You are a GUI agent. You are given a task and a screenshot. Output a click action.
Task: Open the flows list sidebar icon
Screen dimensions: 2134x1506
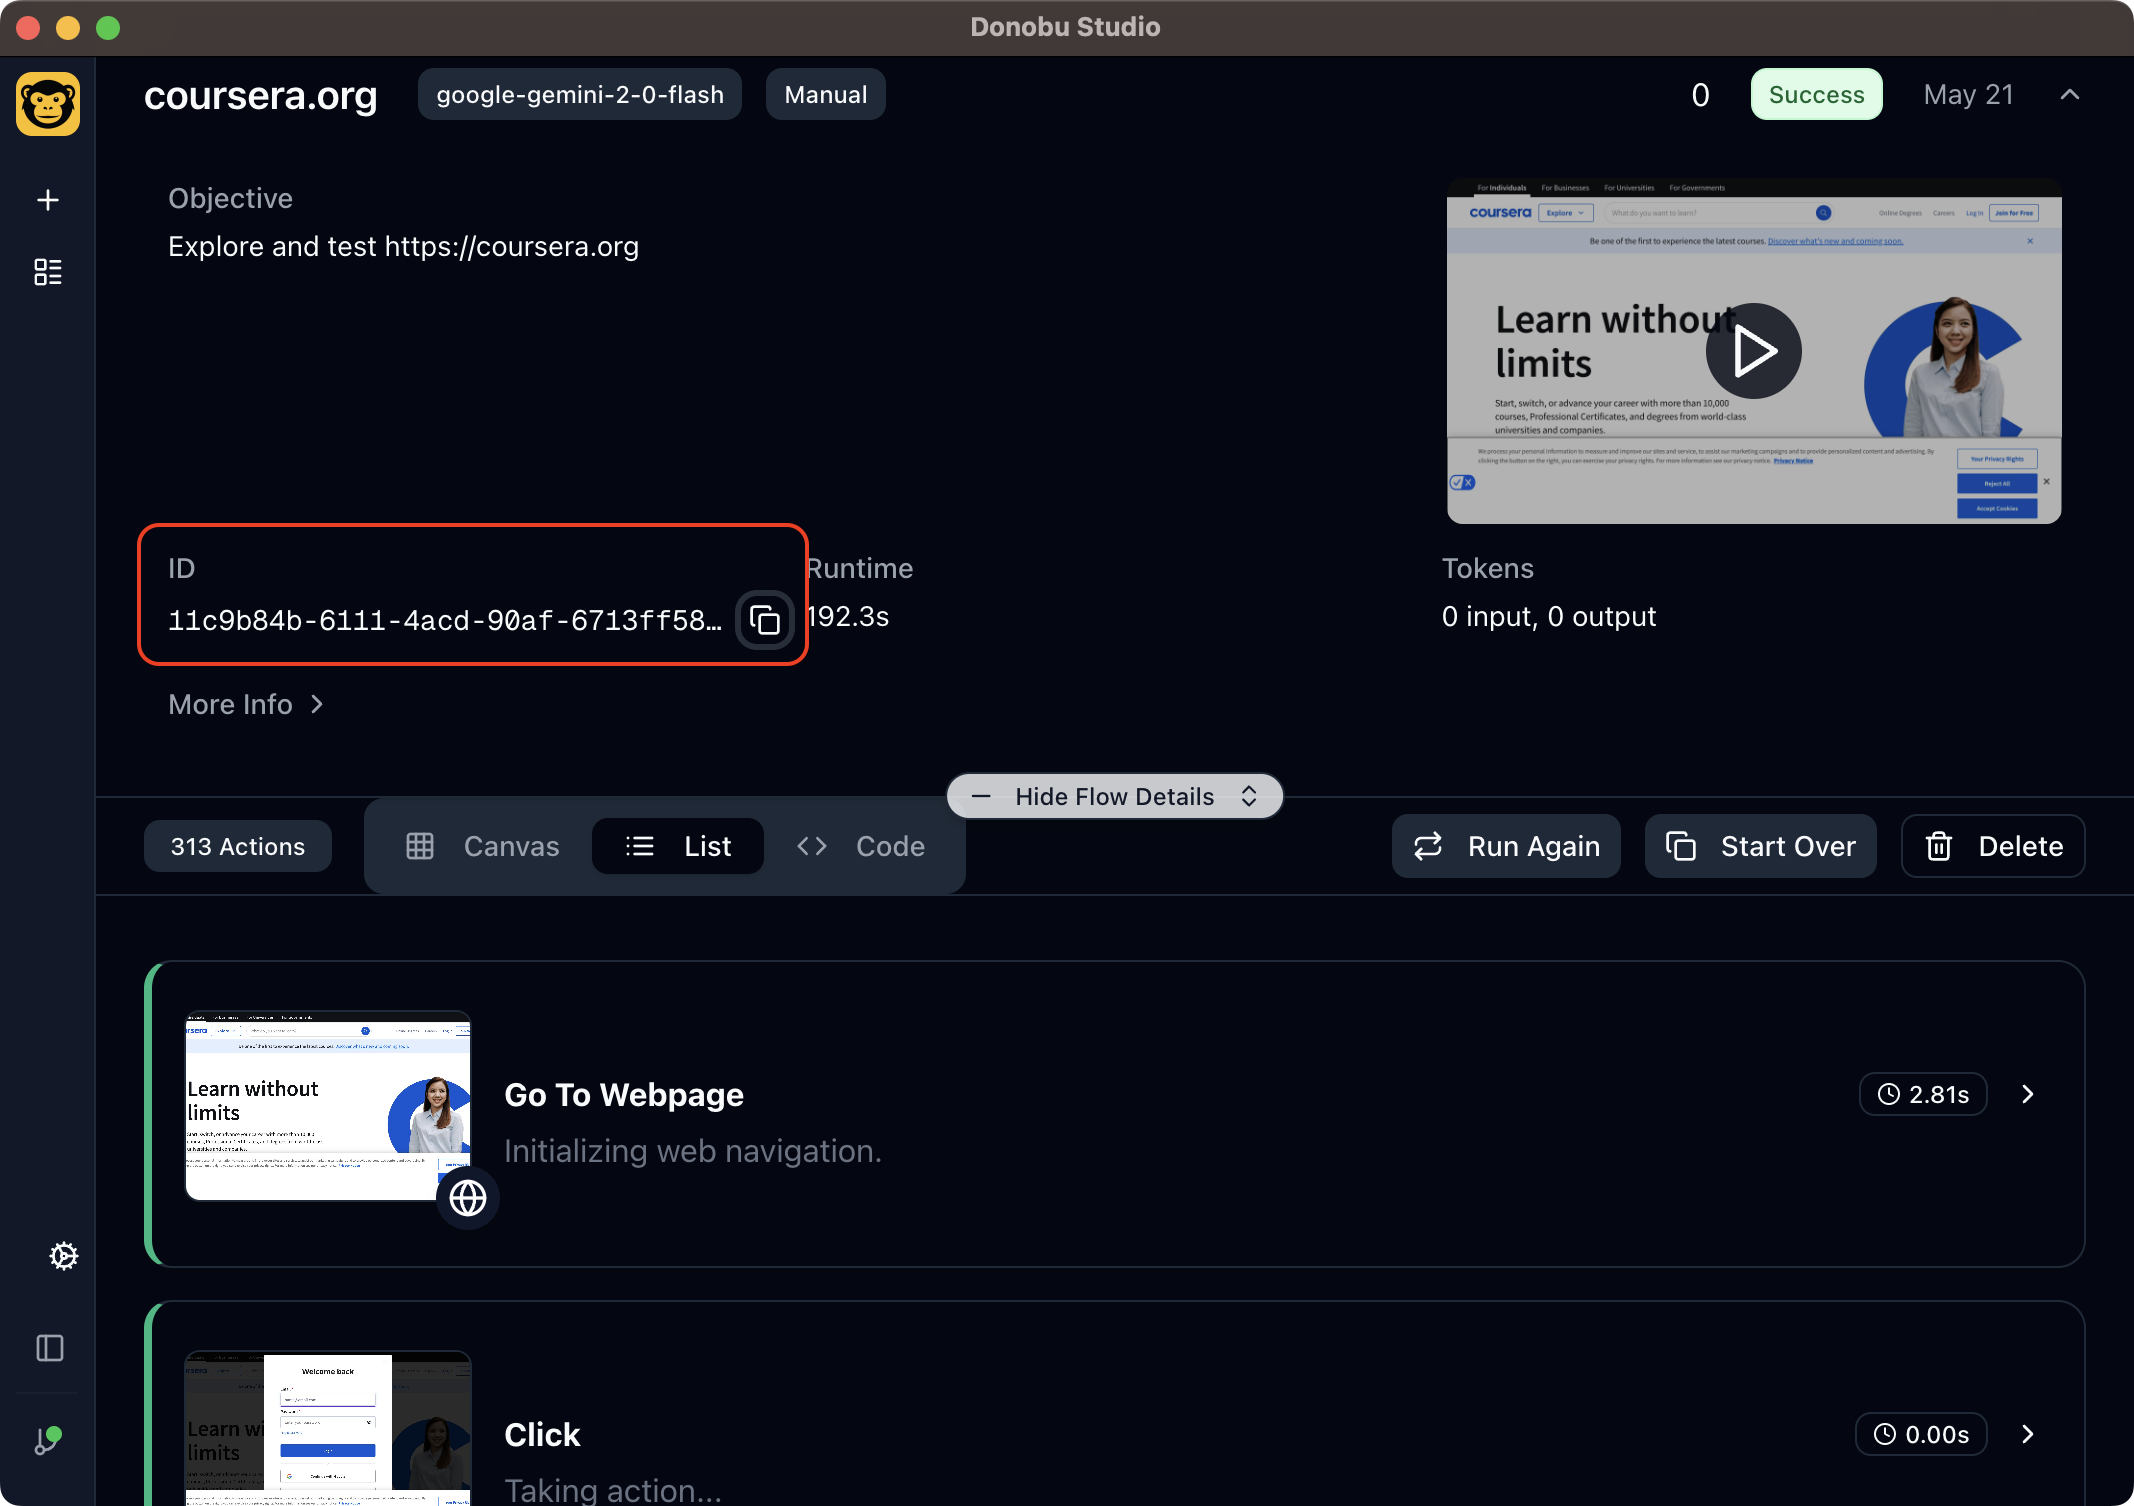coord(48,272)
